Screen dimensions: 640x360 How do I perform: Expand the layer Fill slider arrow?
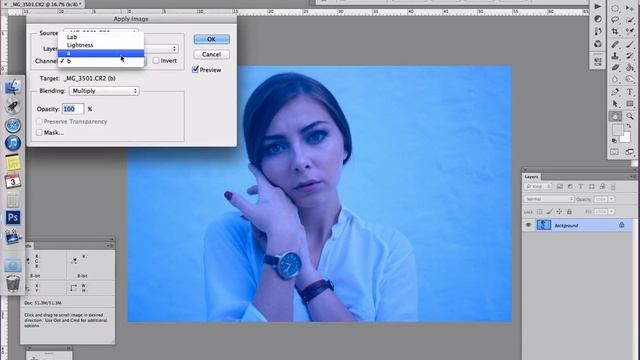[x=611, y=211]
